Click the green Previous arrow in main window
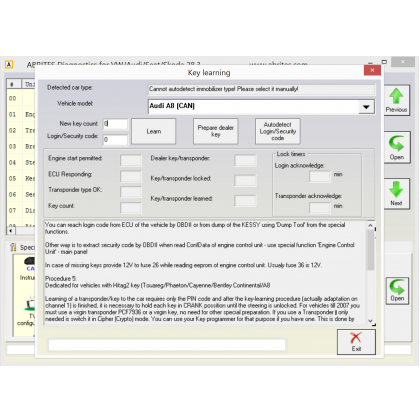This screenshot has height=420, width=420. point(396,101)
